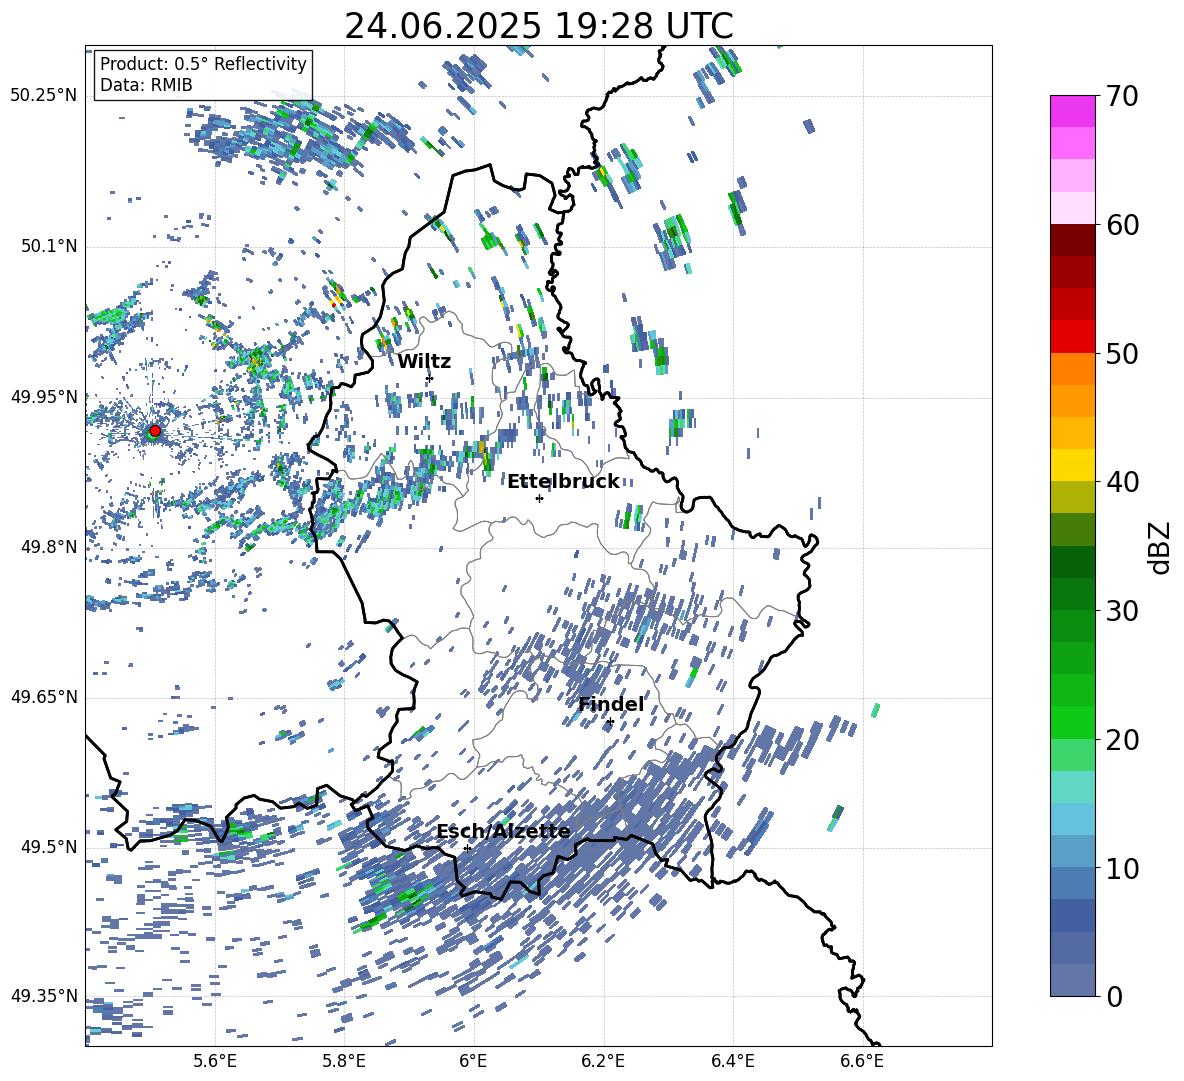Image resolution: width=1184 pixels, height=1081 pixels.
Task: Click the dark maroon colorbar segment below 60
Action: [1072, 239]
